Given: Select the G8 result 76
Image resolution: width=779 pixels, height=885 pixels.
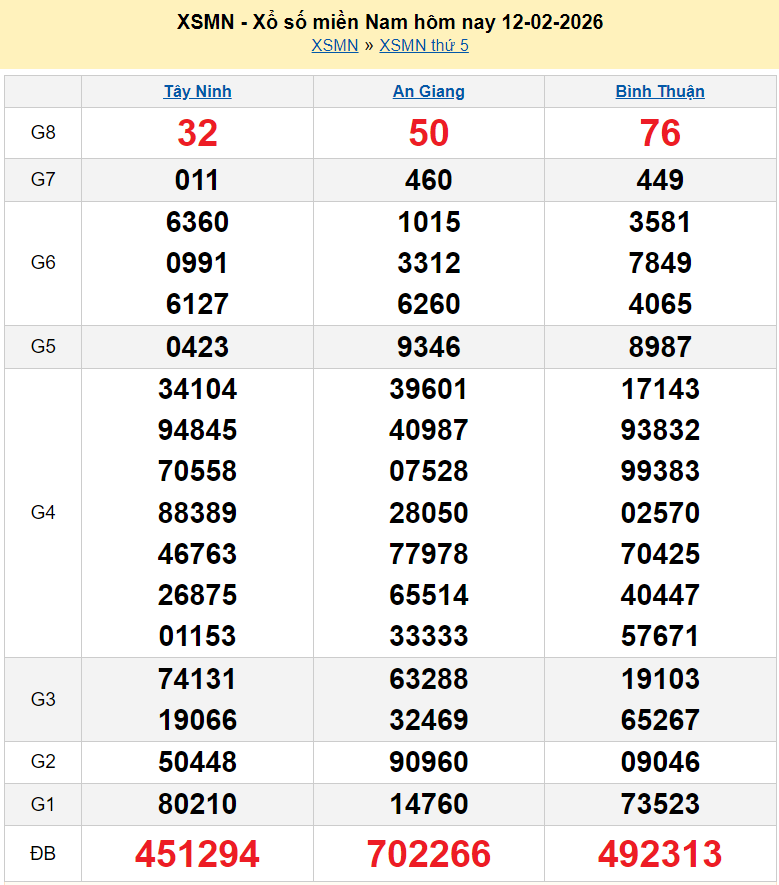Looking at the screenshot, I should tap(660, 133).
